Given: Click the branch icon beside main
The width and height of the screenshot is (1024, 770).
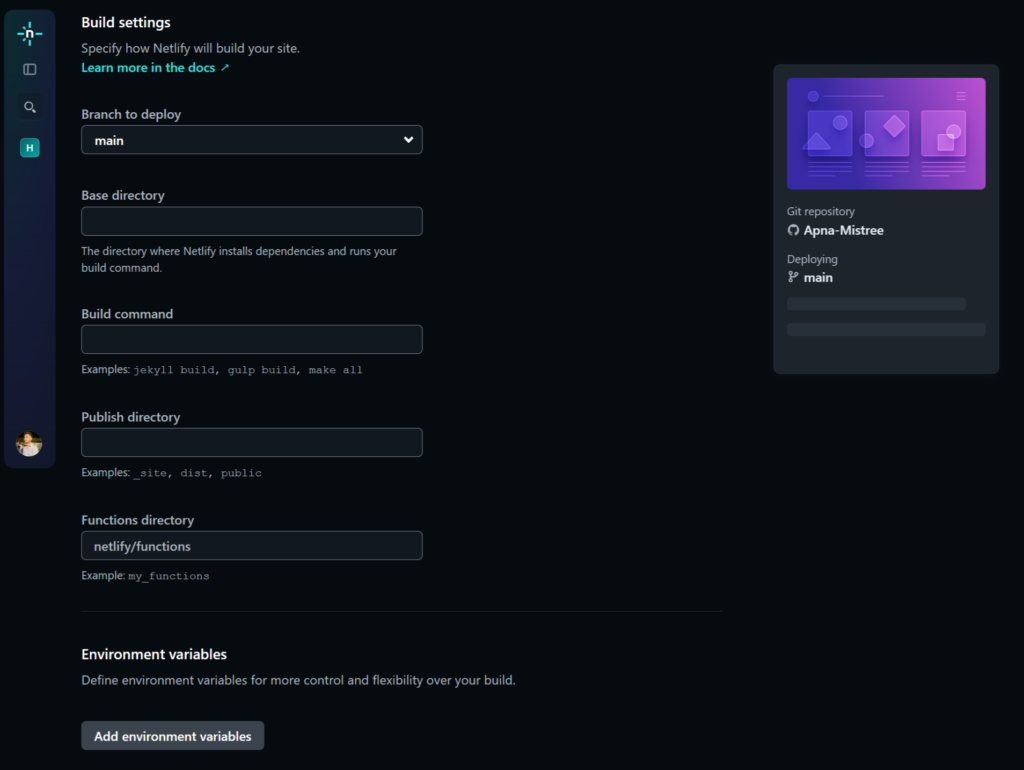Looking at the screenshot, I should 793,277.
